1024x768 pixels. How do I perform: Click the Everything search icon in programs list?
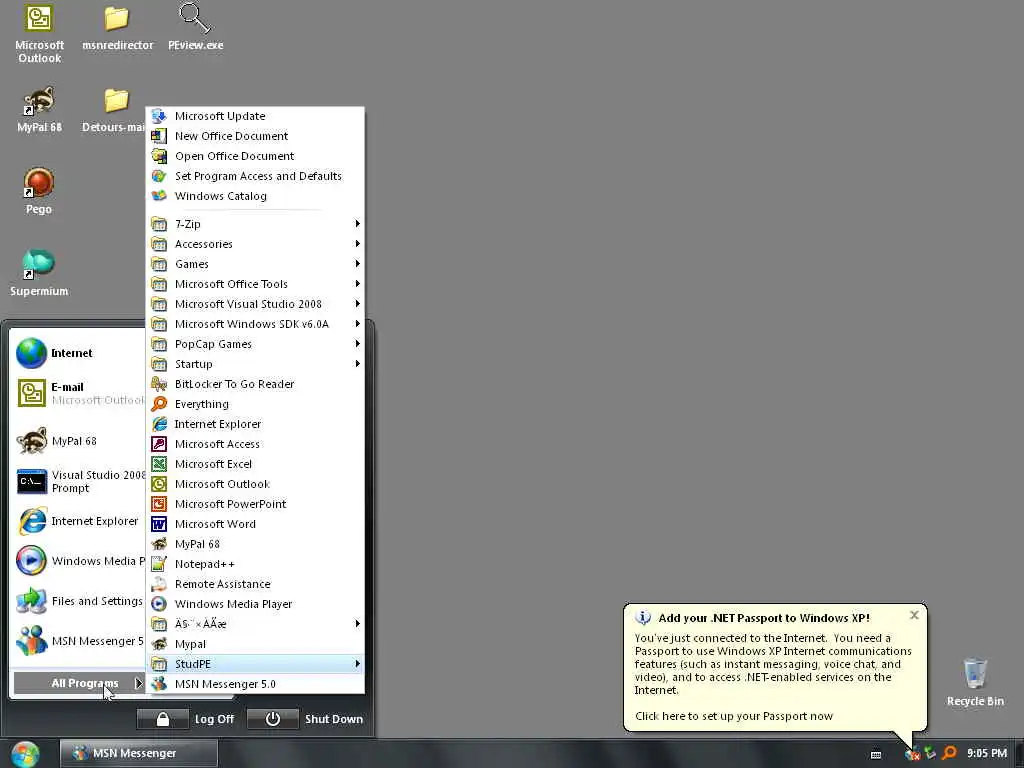point(159,404)
